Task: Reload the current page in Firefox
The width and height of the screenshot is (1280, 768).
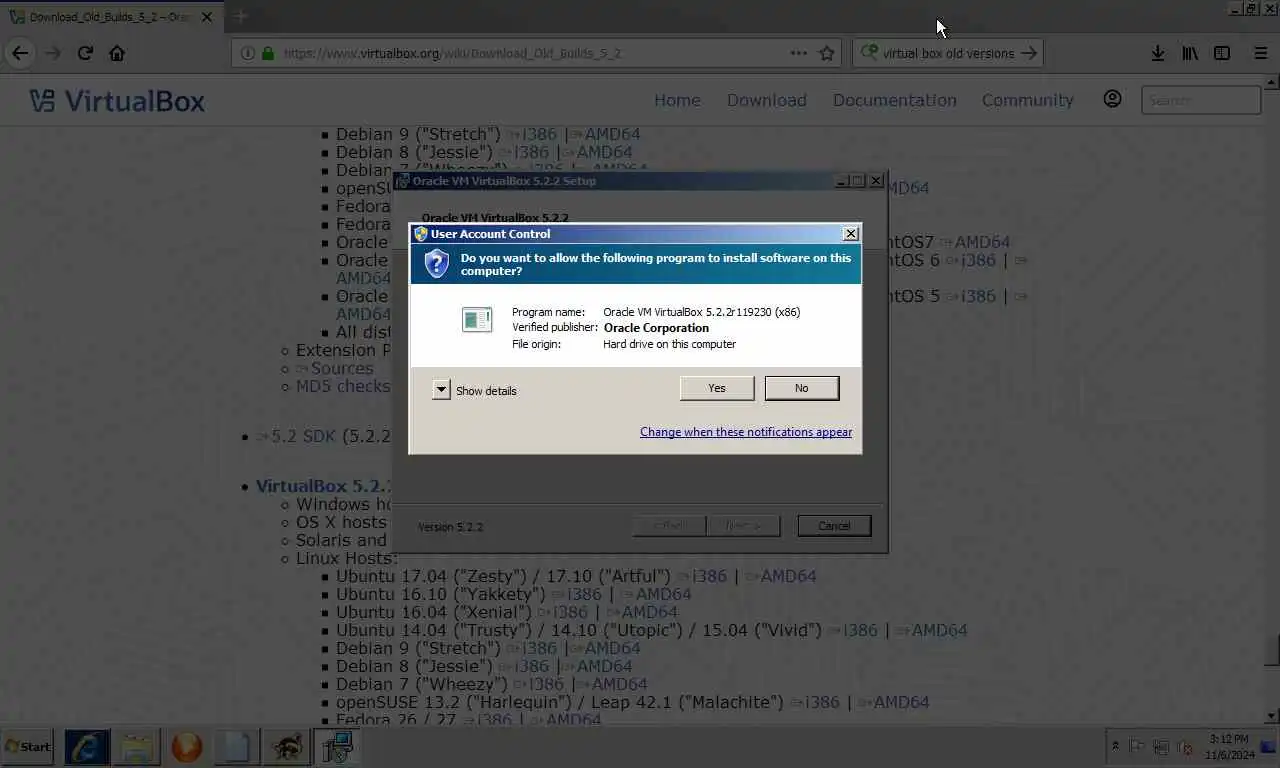Action: click(x=85, y=53)
